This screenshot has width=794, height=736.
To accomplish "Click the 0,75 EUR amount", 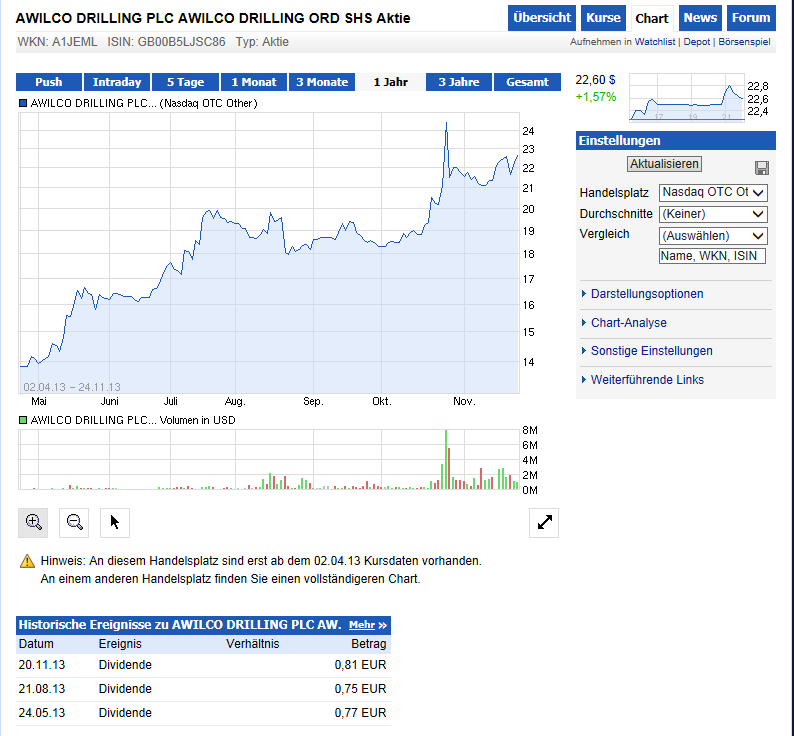I will click(360, 689).
